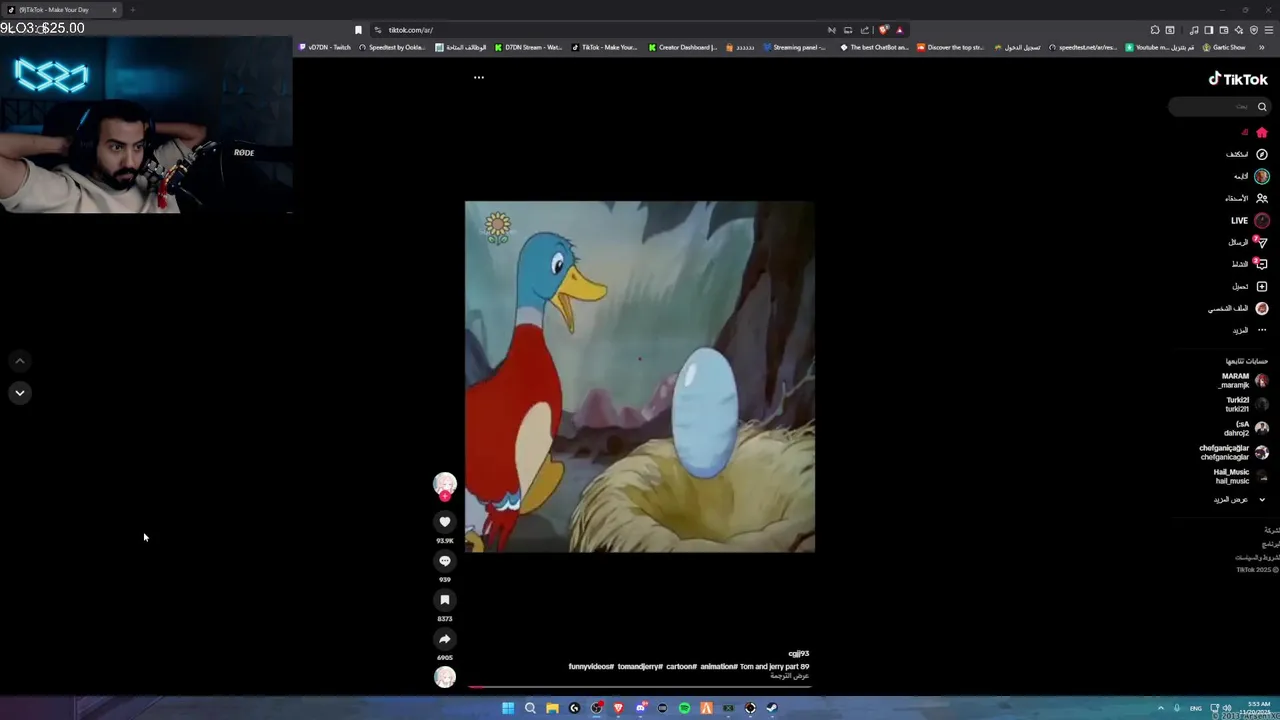Screen dimensions: 1280x720
Task: Open the Turki2l followed account
Action: point(1245,404)
